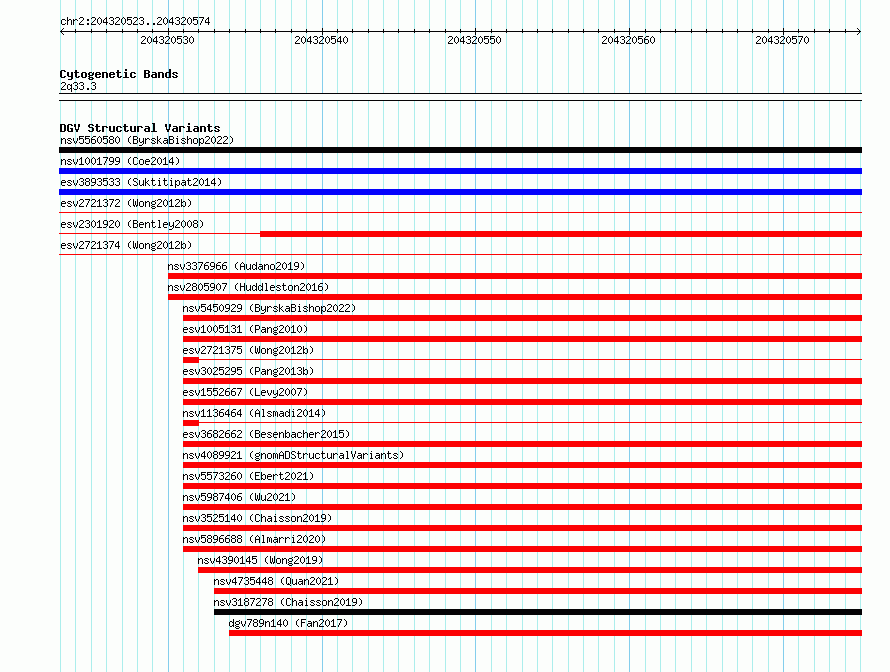Viewport: 890px width, 672px height.
Task: Click the thick red bar under esv2301920
Action: (x=561, y=234)
